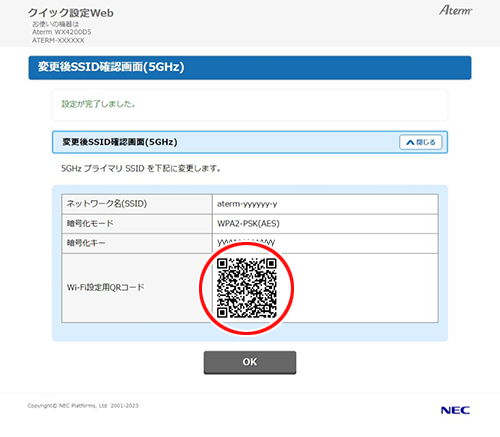
Task: Click the ATERM-XXXXXX device identifier text
Action: click(x=58, y=40)
